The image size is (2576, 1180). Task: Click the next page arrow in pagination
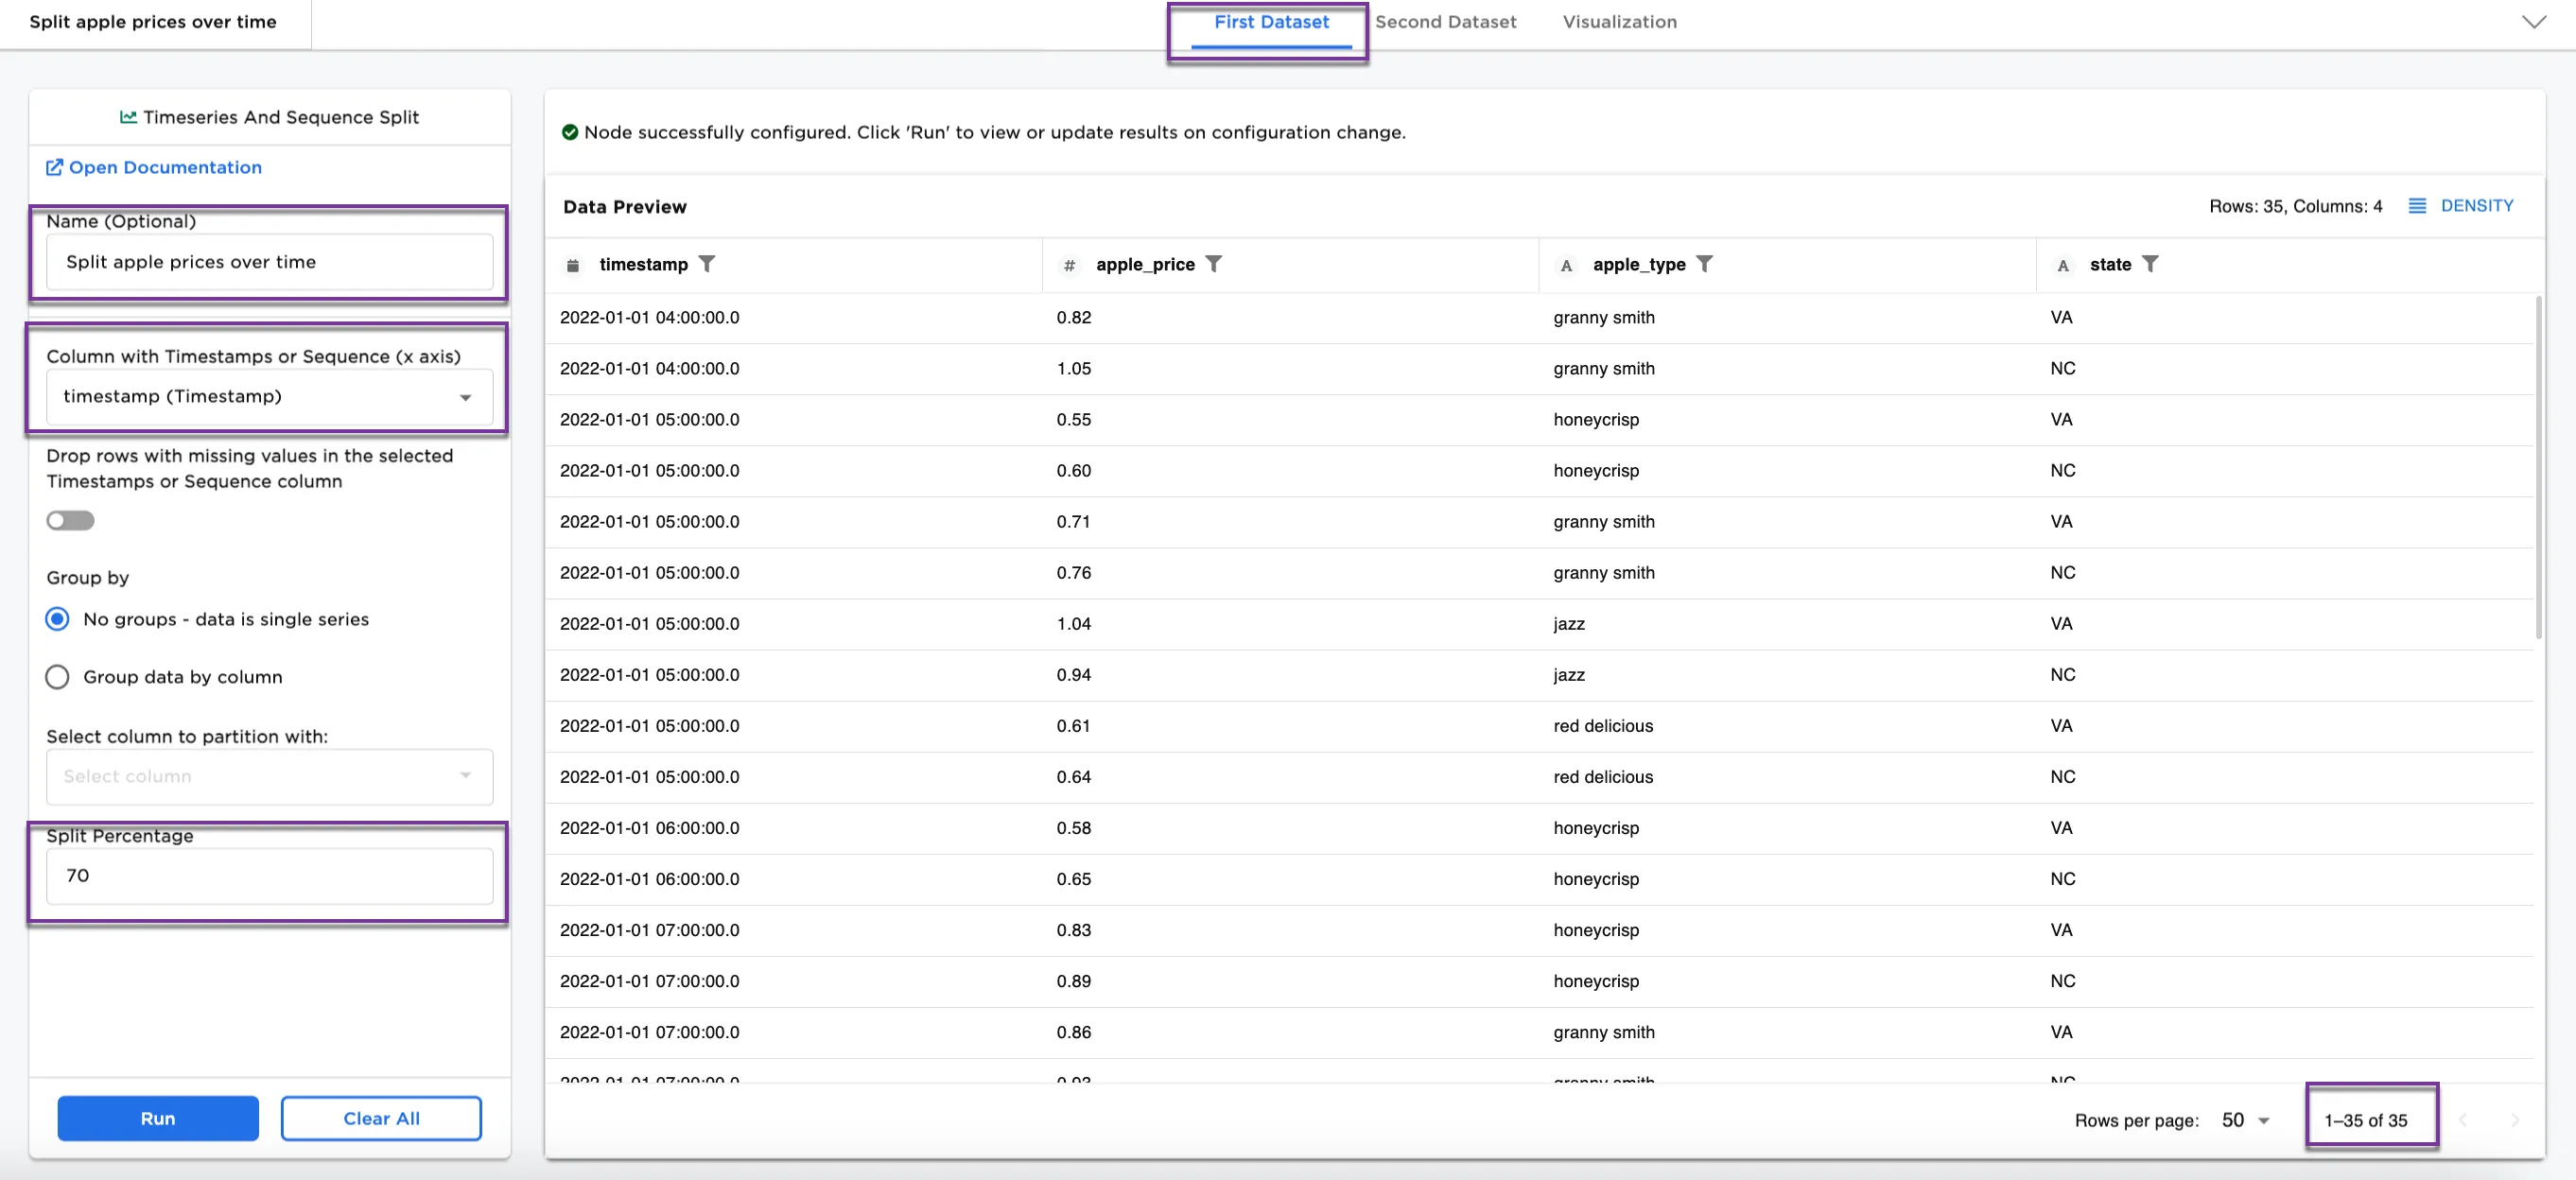(2514, 1120)
